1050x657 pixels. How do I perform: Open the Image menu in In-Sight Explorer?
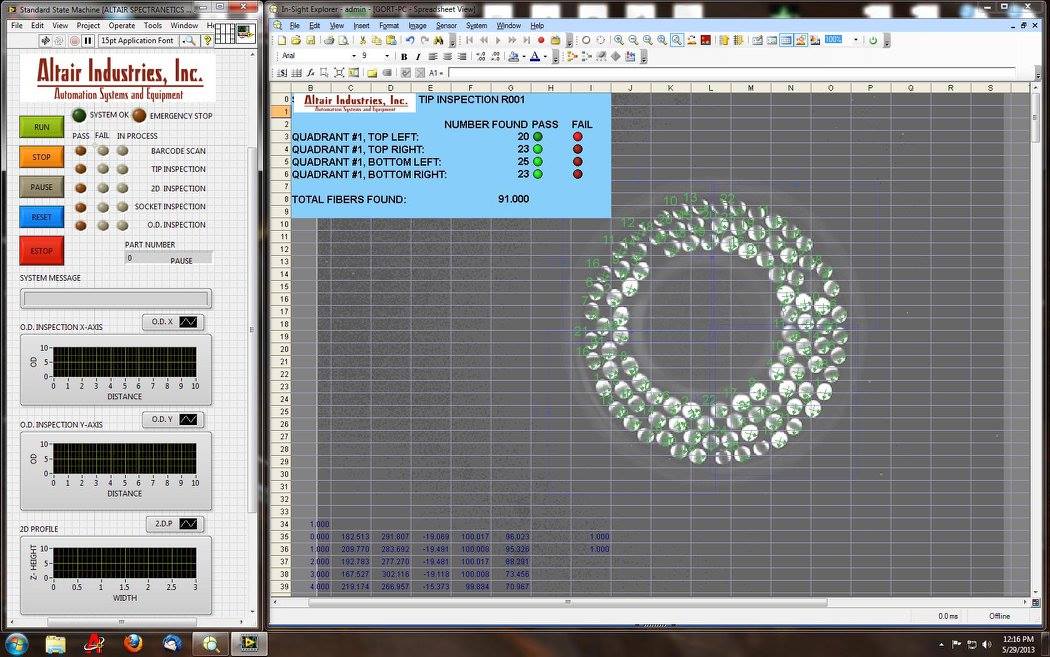tap(417, 25)
